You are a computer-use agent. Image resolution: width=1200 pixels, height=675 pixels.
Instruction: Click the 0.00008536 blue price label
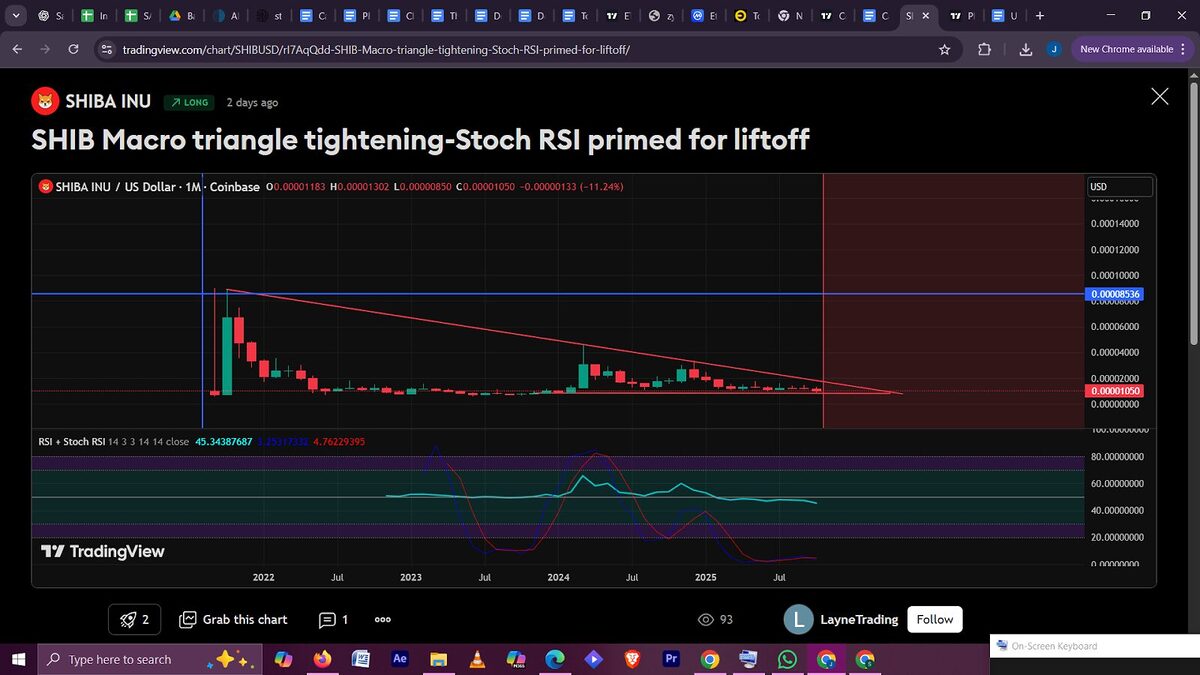coord(1115,295)
